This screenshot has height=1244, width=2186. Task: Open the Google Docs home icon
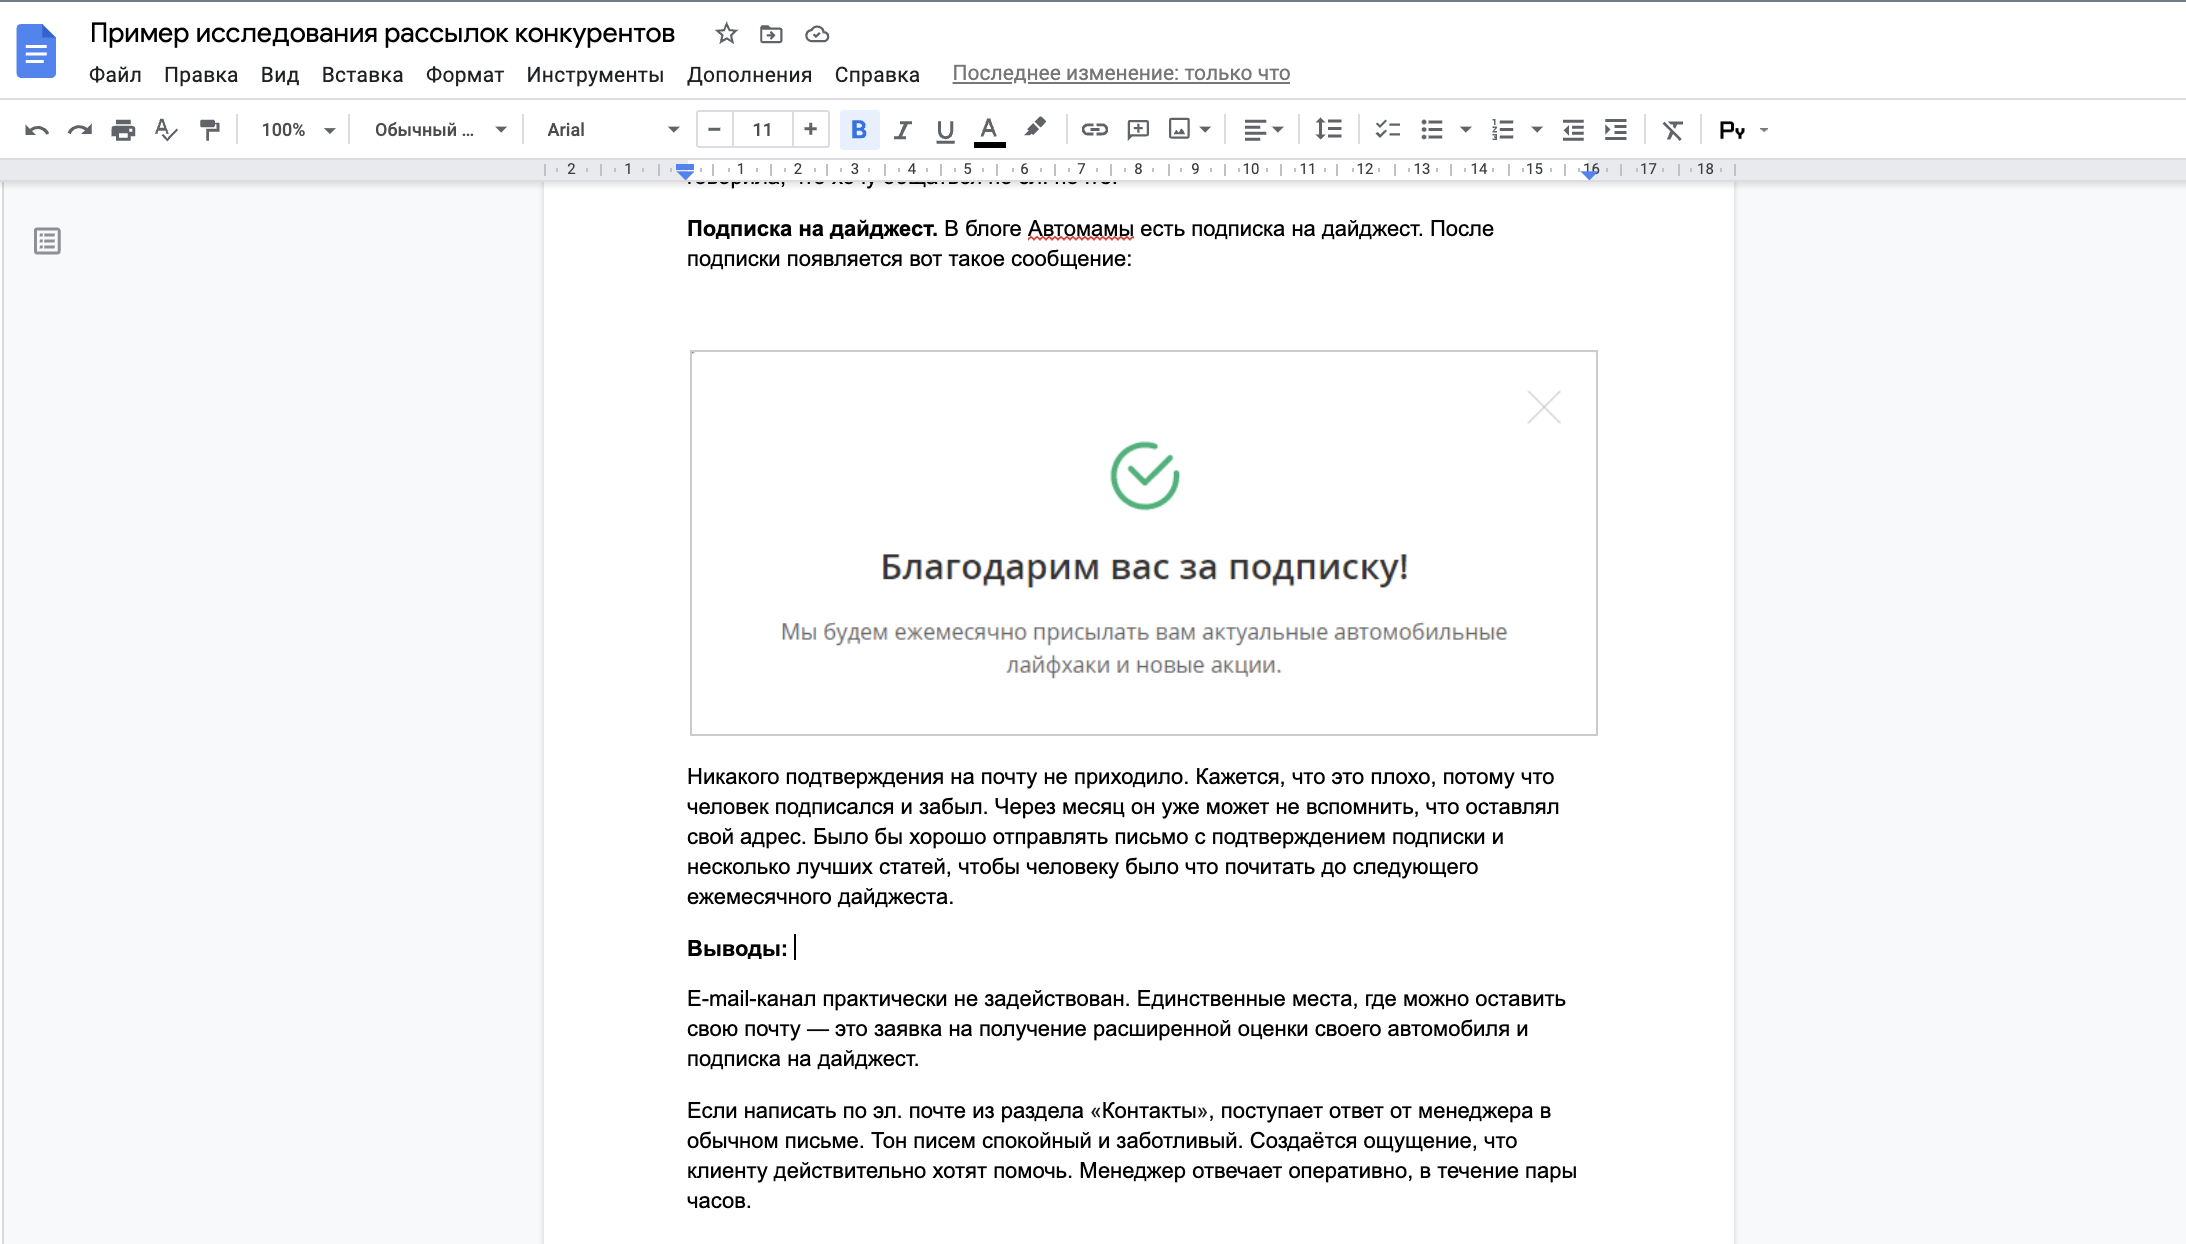pos(36,50)
